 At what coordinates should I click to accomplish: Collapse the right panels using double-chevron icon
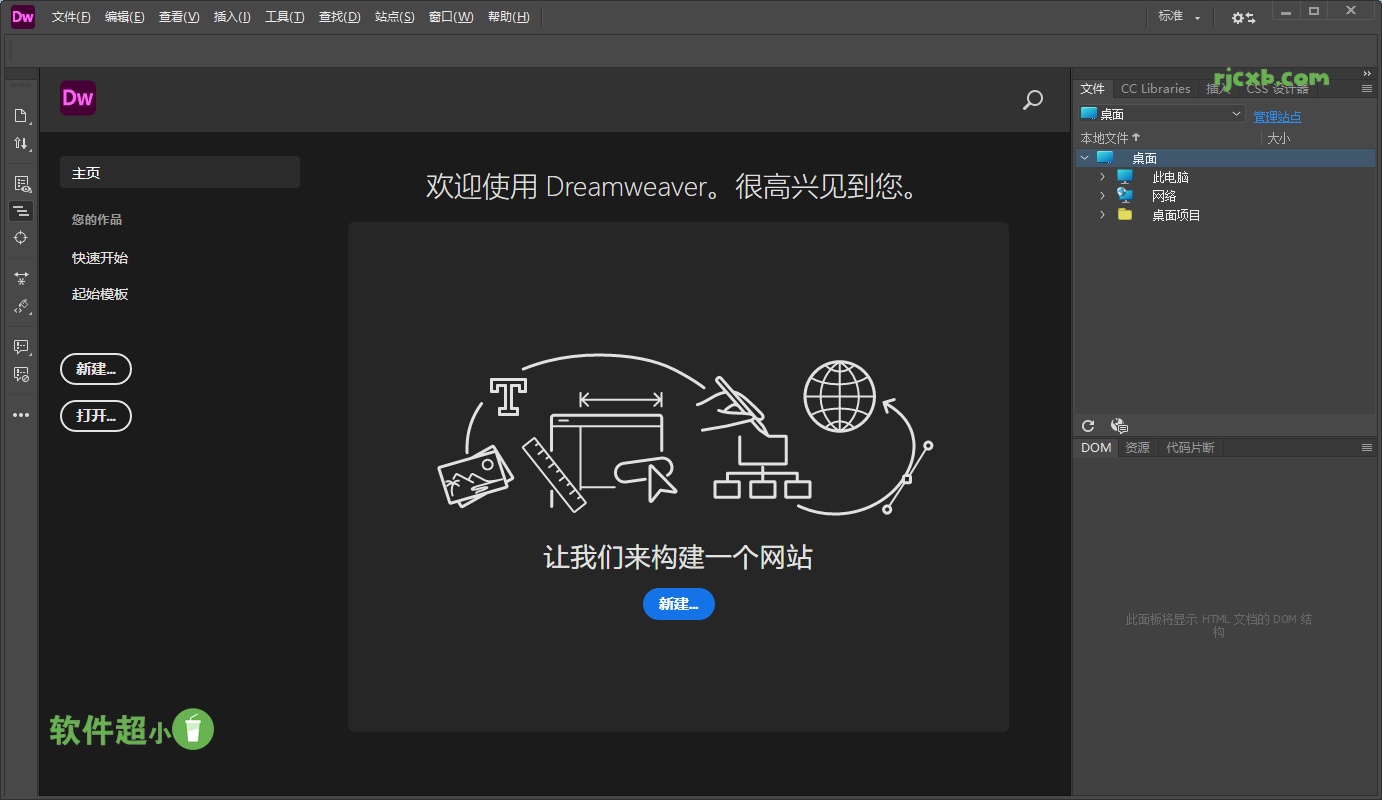(1366, 71)
